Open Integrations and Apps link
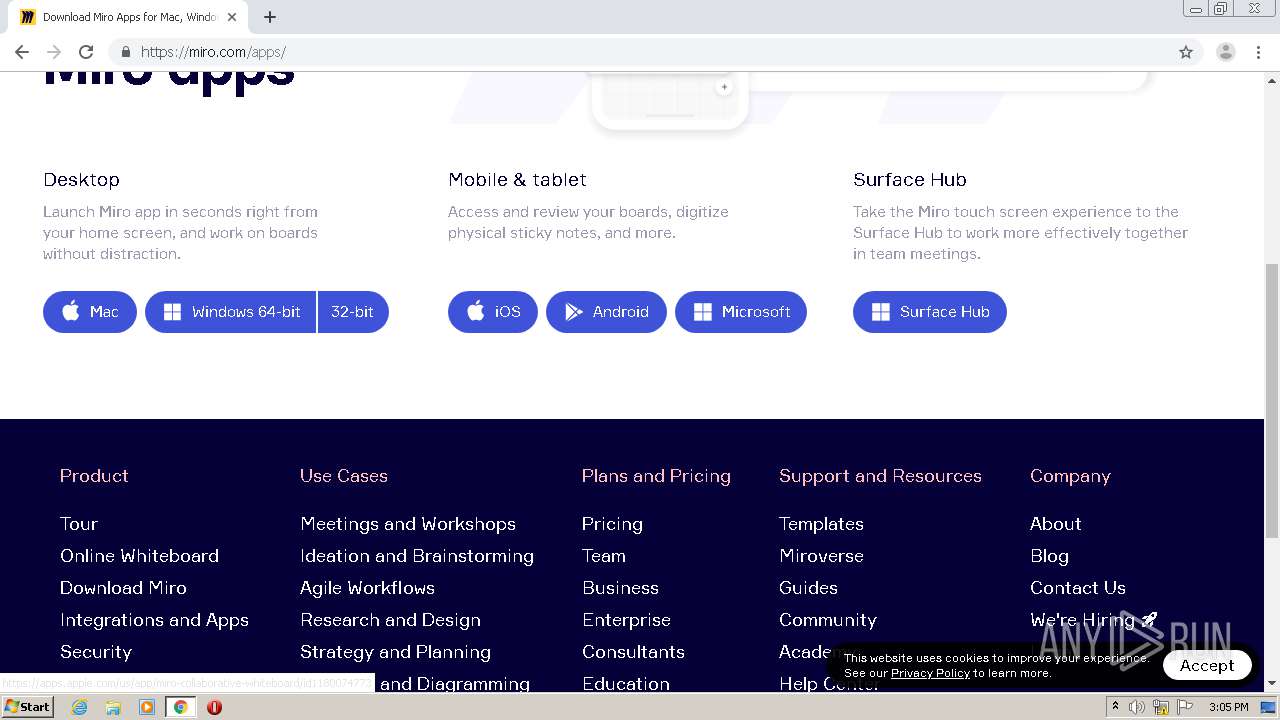The height and width of the screenshot is (720, 1280). pos(154,620)
